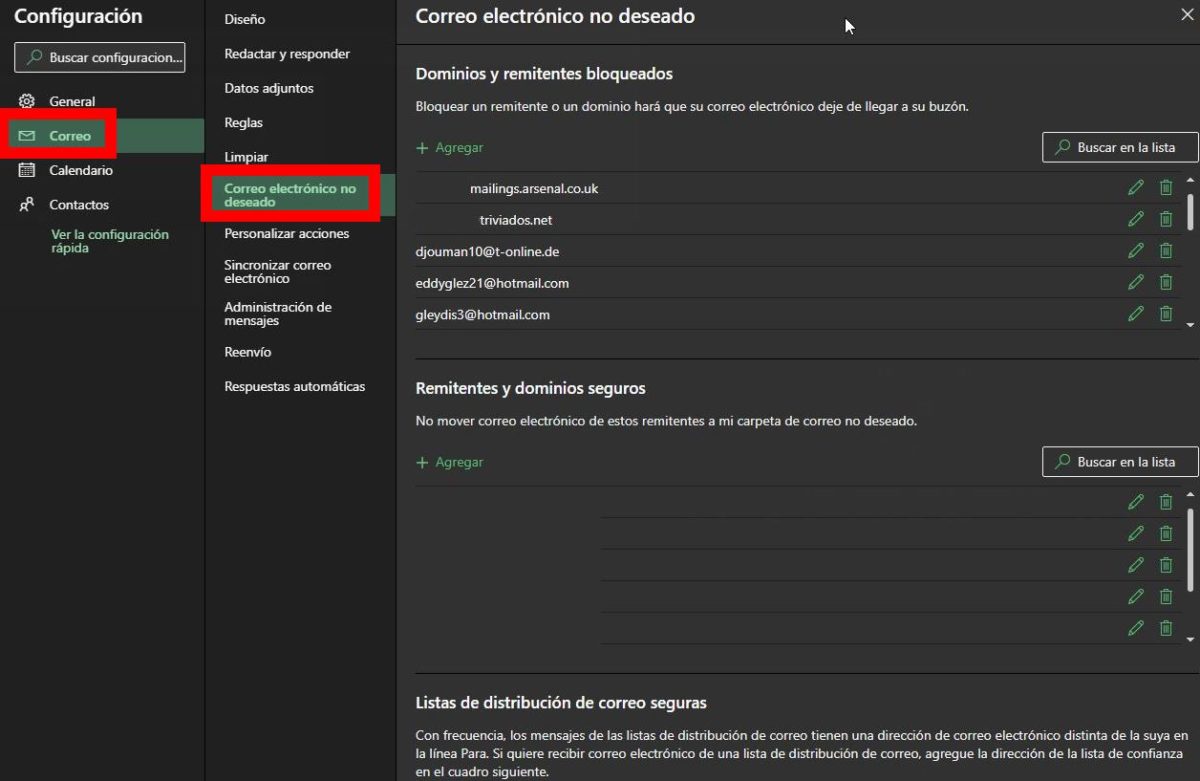Open Respuestas automáticas settings

click(x=294, y=387)
